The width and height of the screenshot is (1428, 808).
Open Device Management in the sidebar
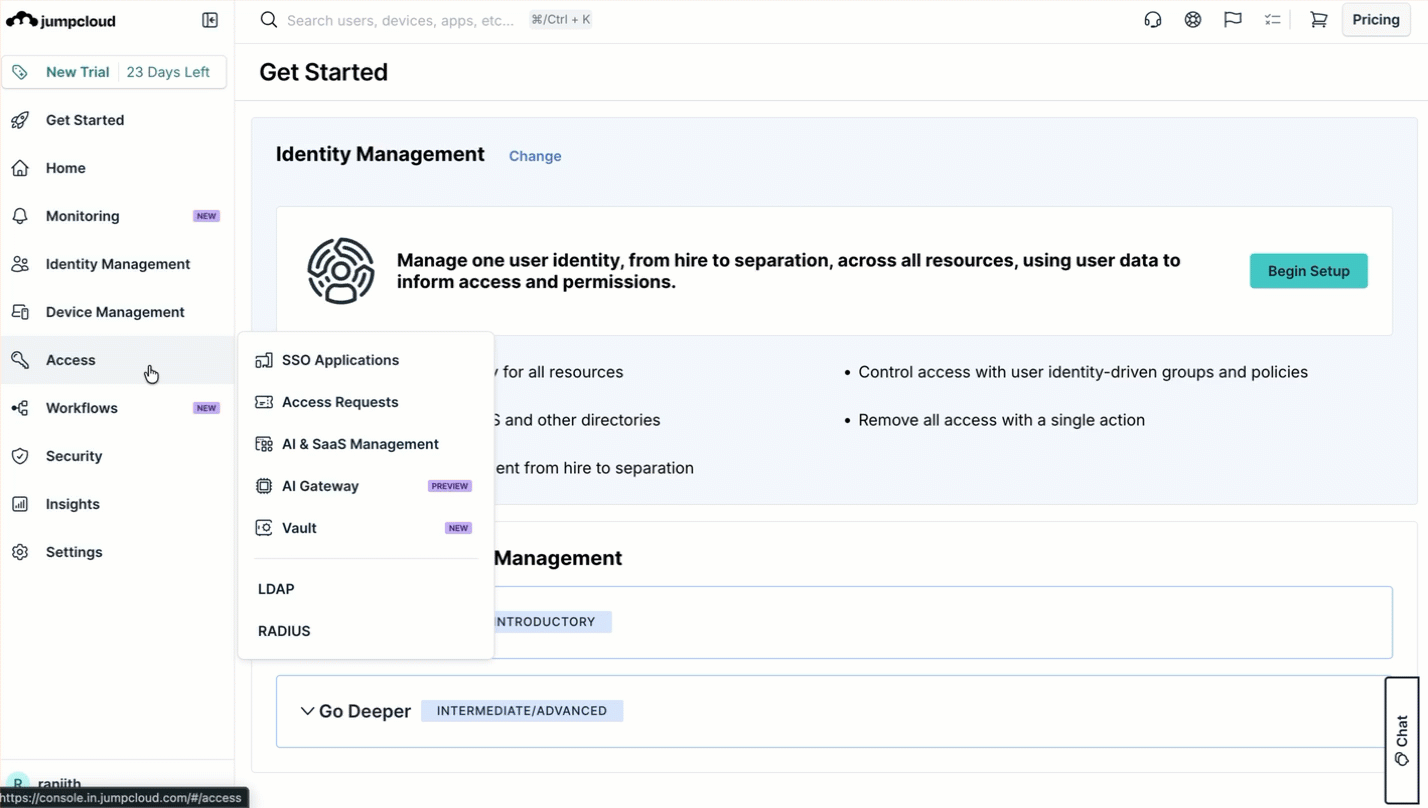[117, 312]
